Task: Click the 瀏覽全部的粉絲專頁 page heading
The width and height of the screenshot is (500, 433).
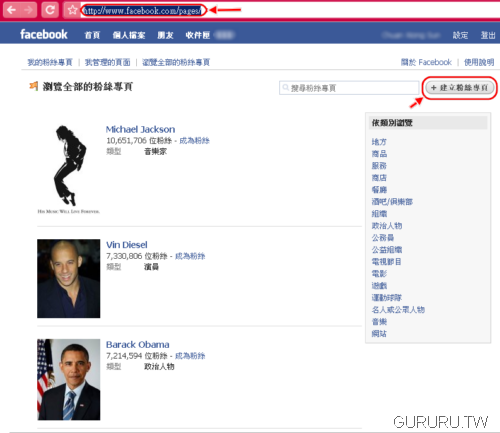Action: (x=88, y=87)
